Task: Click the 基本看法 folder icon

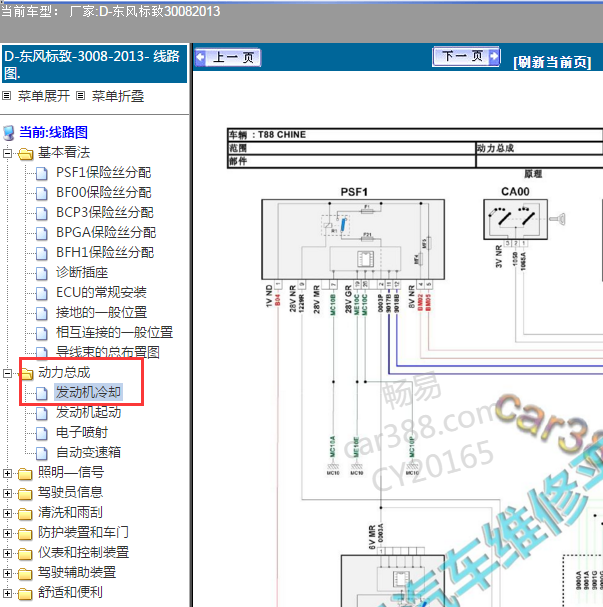Action: 25,154
